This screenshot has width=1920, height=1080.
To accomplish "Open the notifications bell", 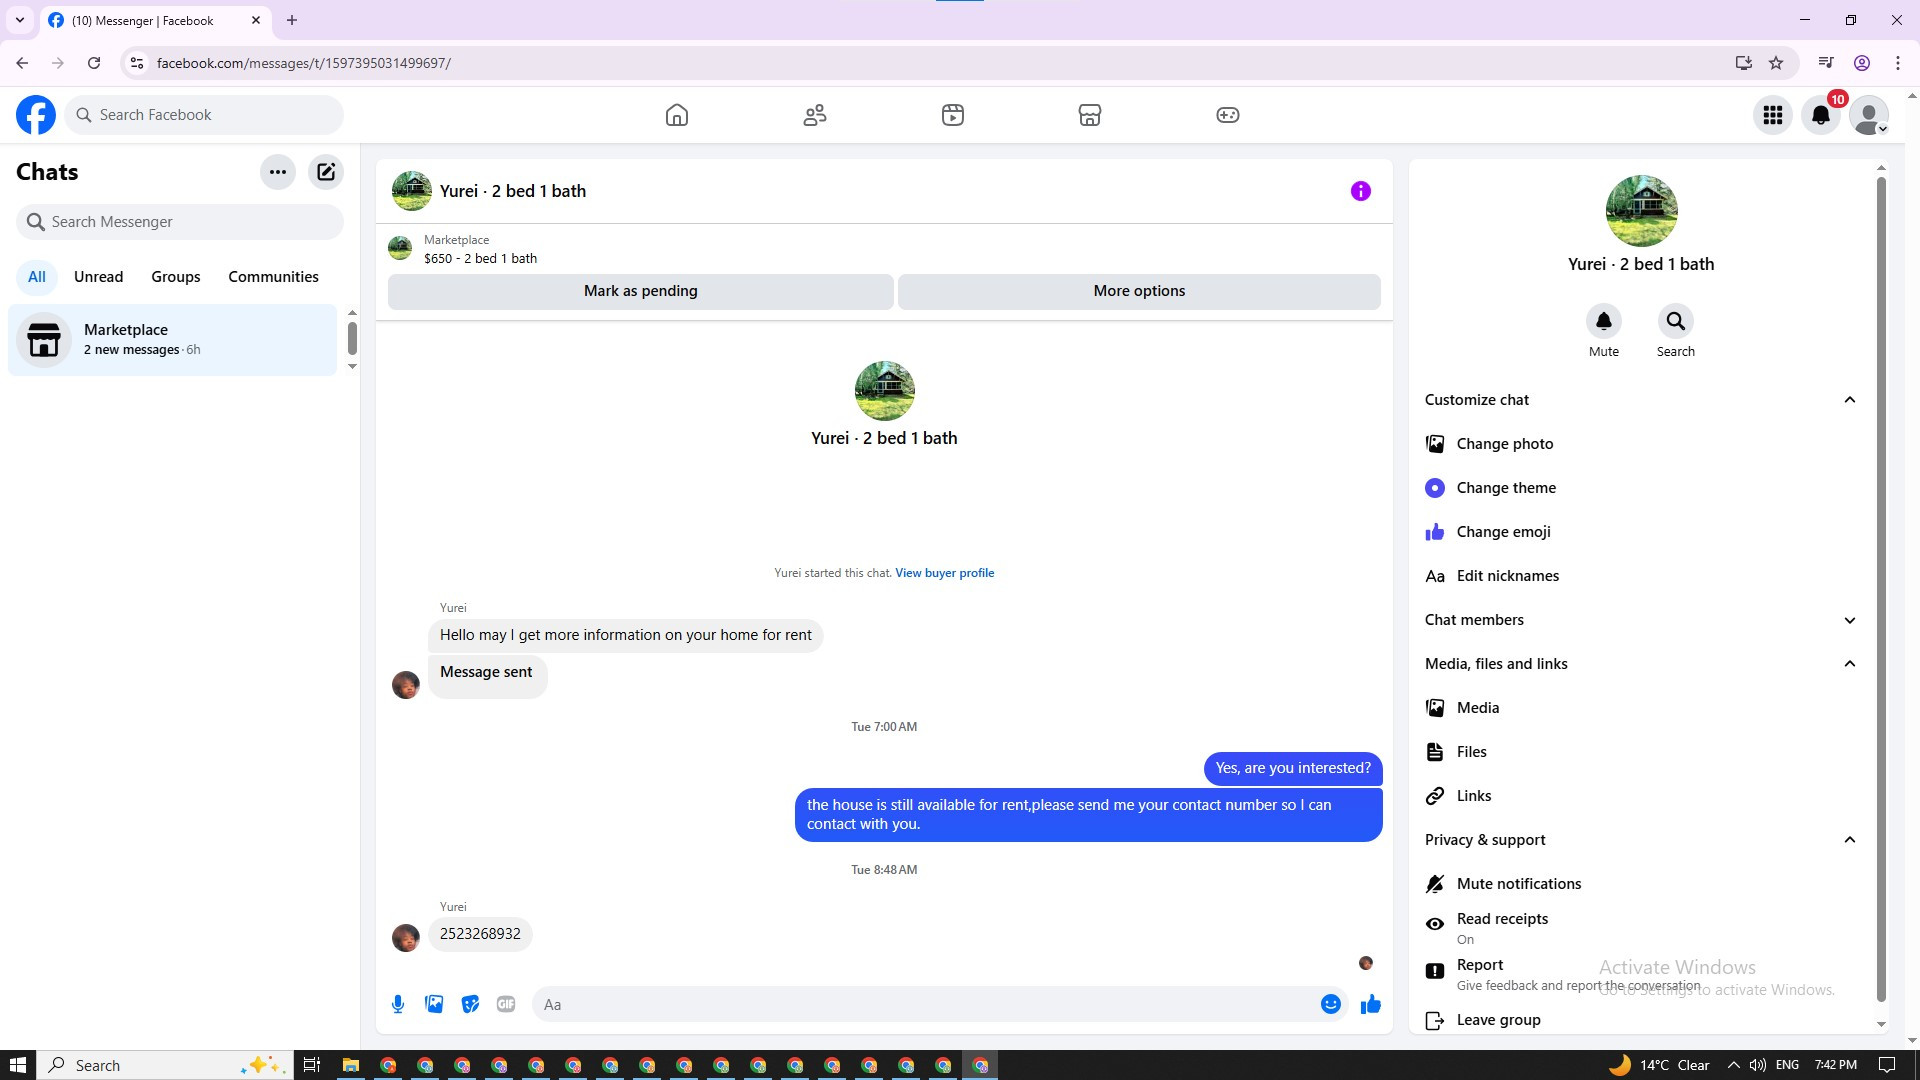I will pos(1821,115).
